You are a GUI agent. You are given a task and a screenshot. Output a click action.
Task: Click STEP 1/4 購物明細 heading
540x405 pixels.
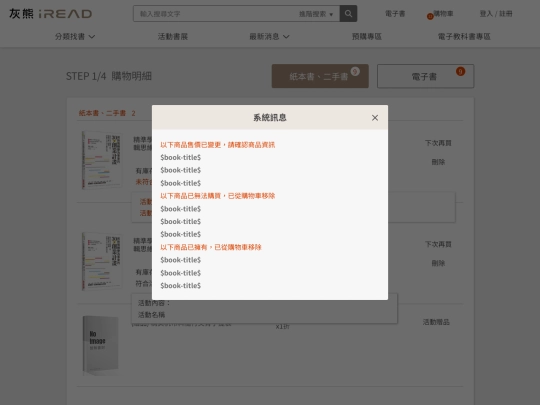[109, 76]
